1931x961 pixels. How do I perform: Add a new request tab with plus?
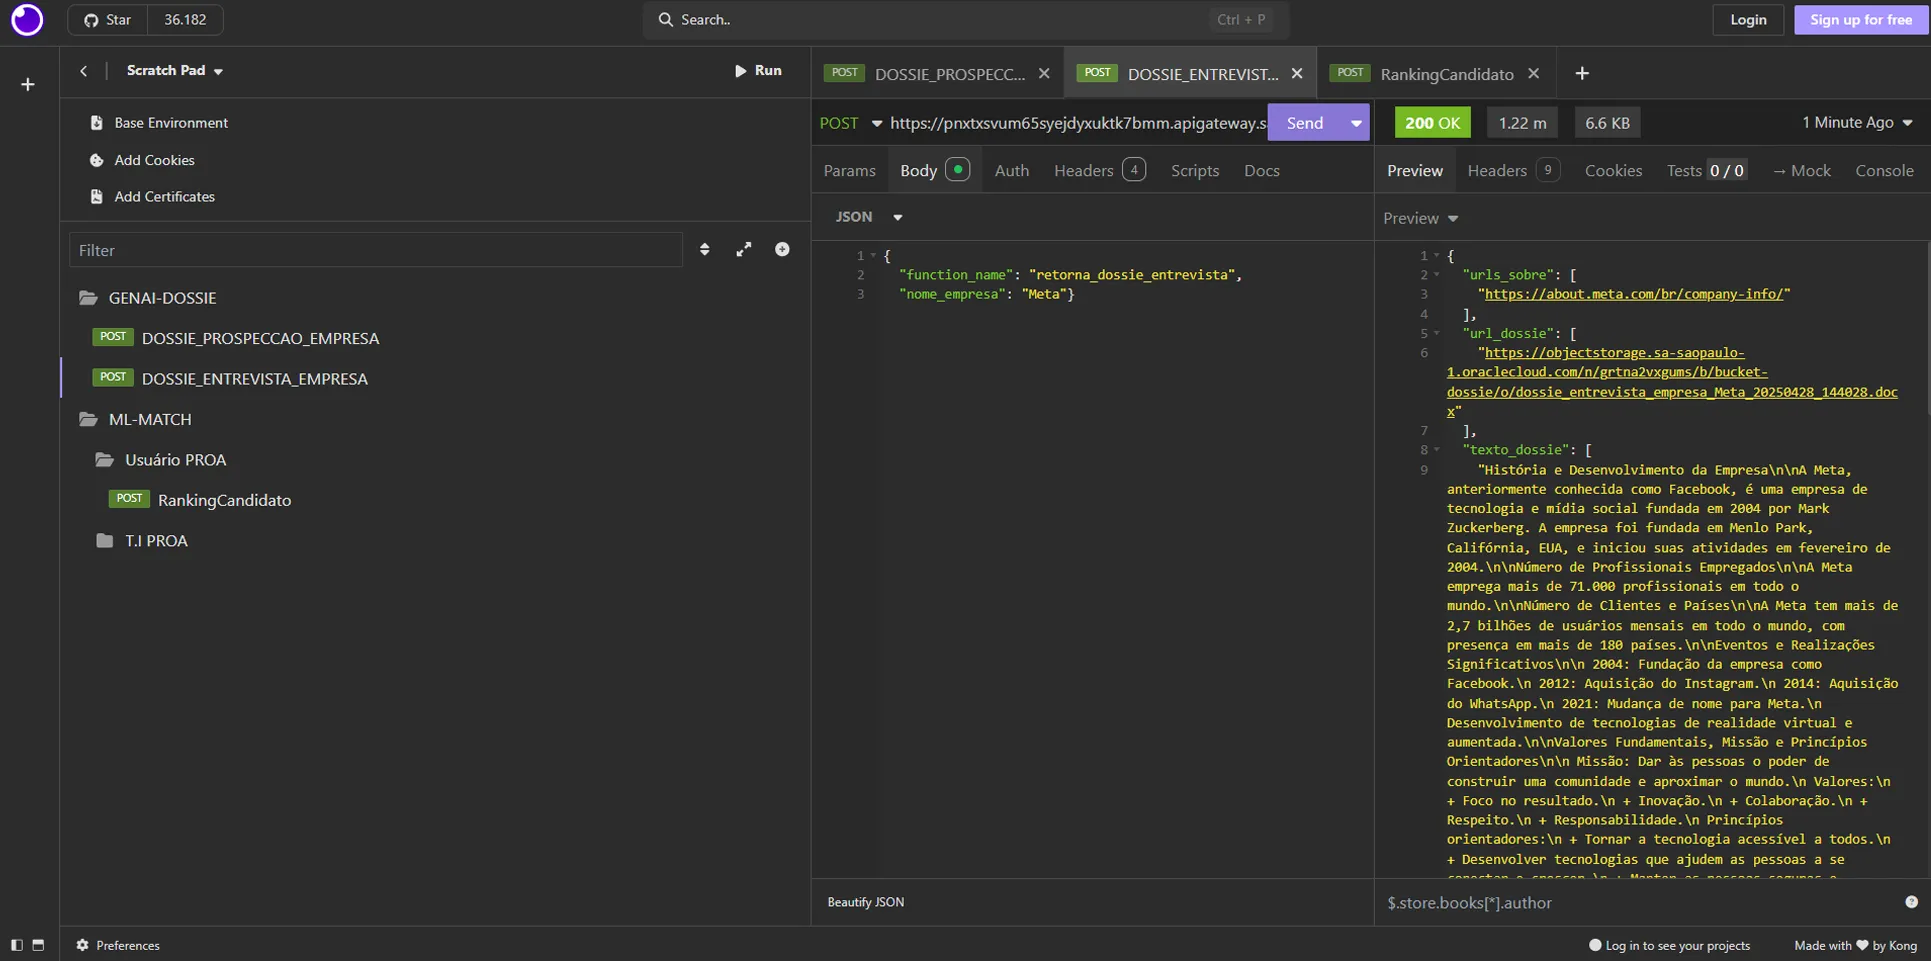coord(1582,74)
